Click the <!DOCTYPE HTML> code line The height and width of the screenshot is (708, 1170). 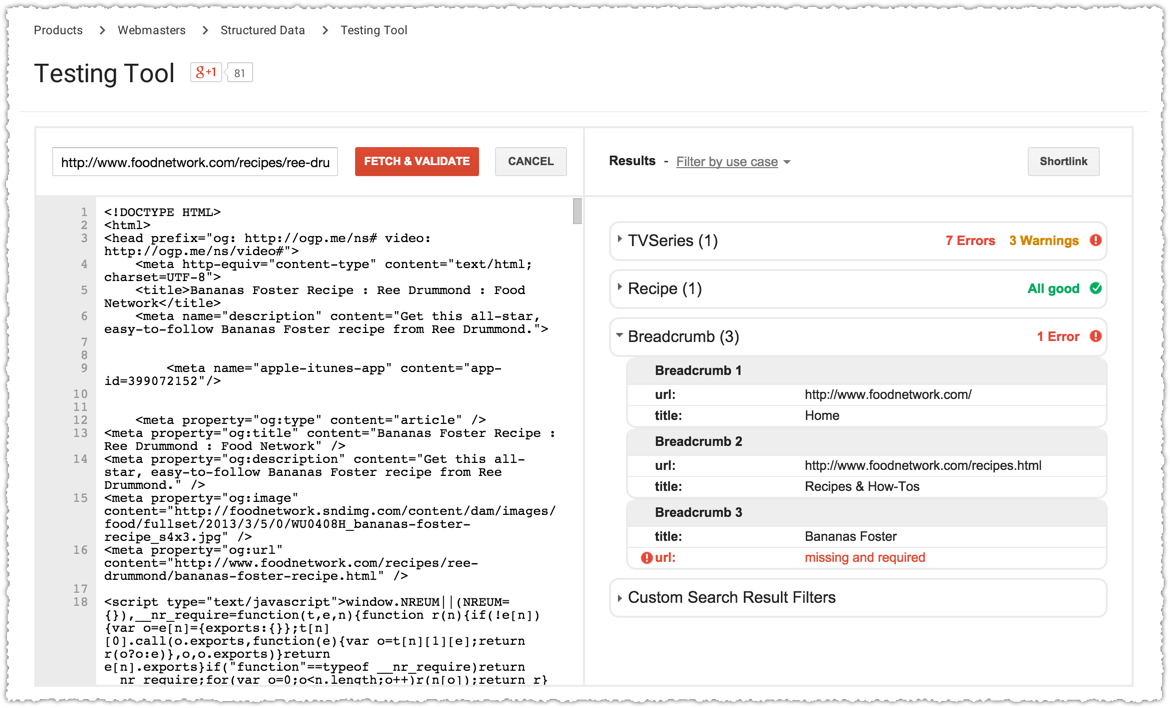163,213
